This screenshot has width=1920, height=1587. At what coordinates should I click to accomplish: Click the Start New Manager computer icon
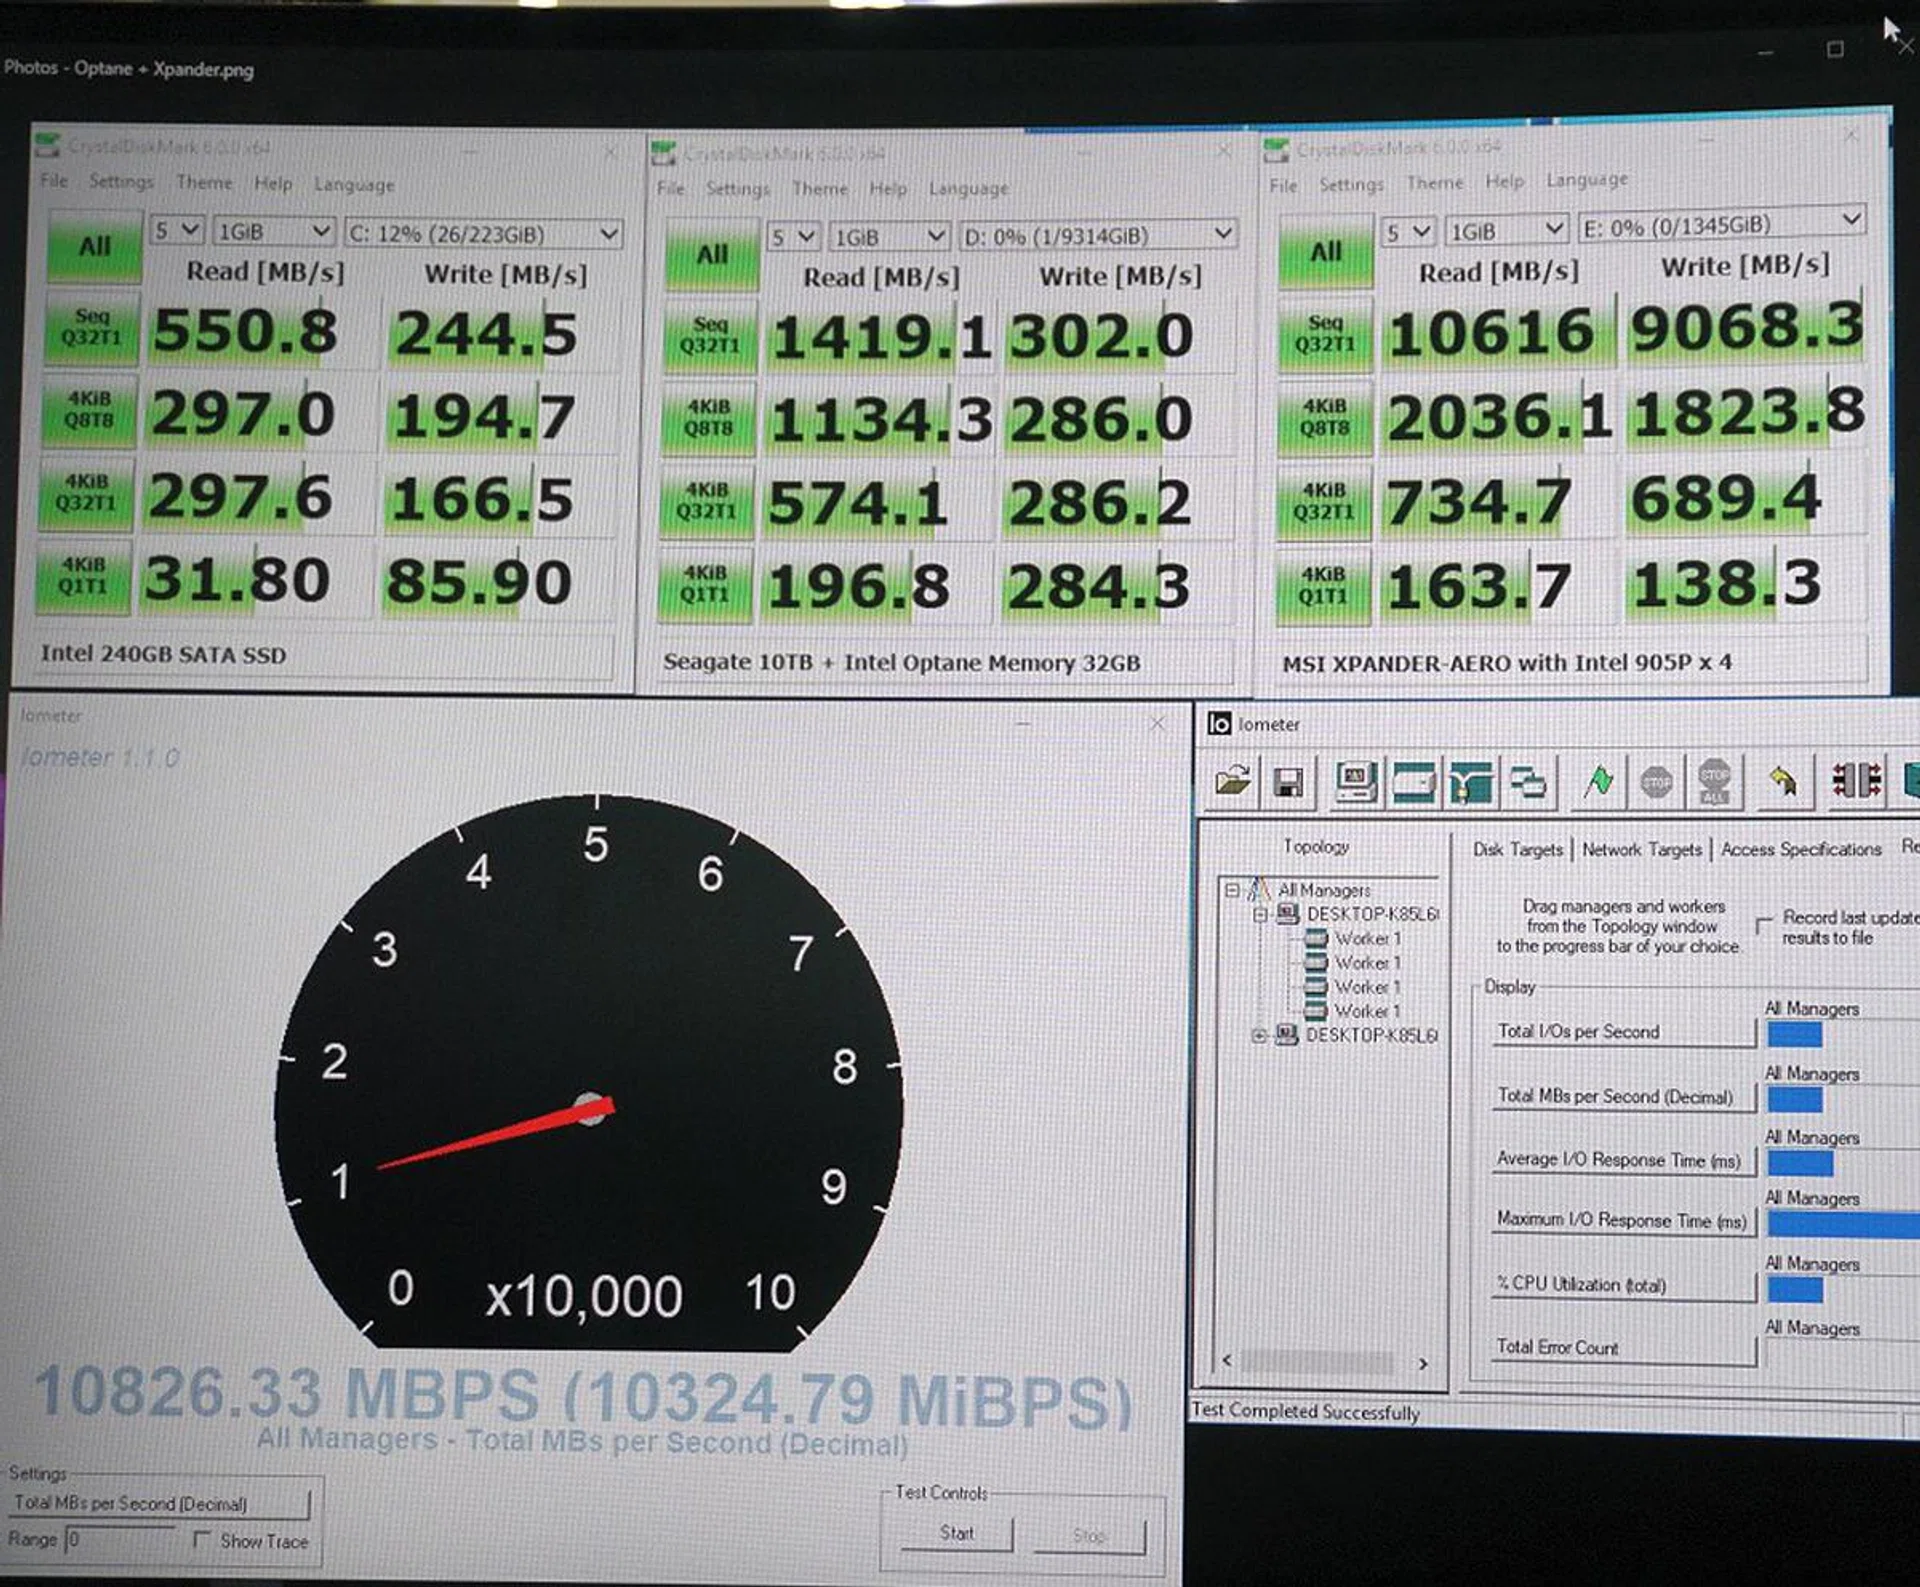1357,782
